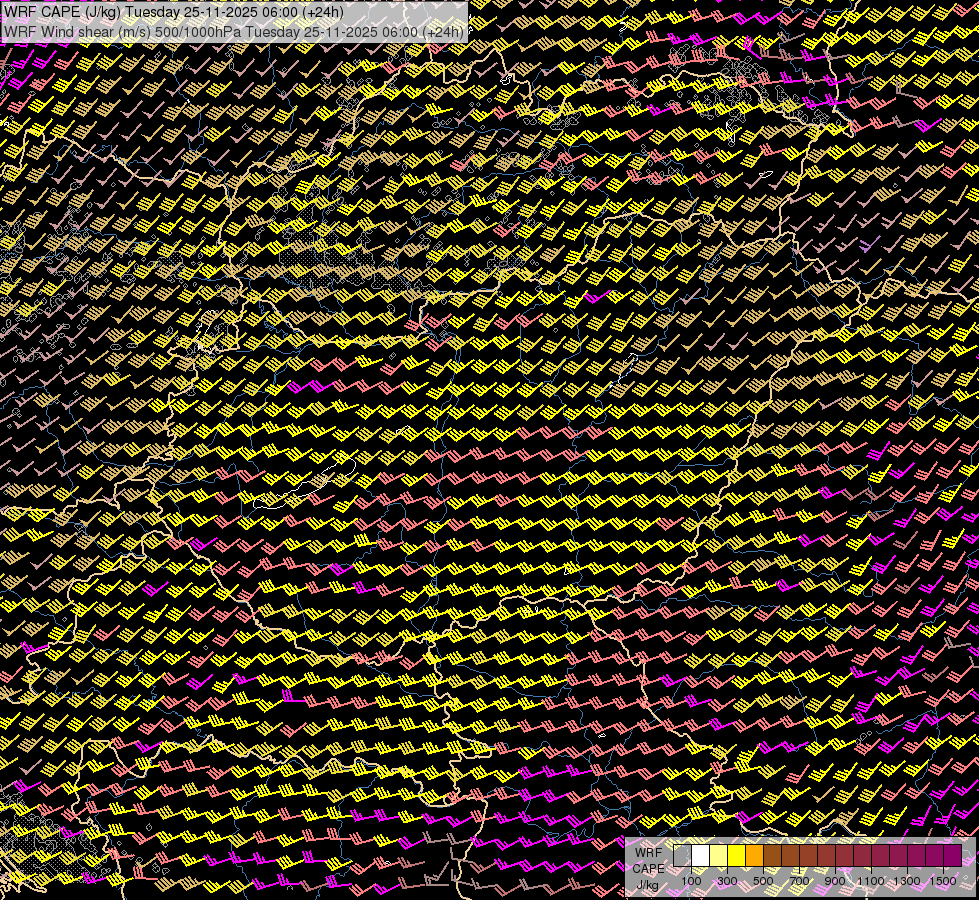This screenshot has height=900, width=979.
Task: Click the bright yellow CAPE legend swatch
Action: (737, 855)
